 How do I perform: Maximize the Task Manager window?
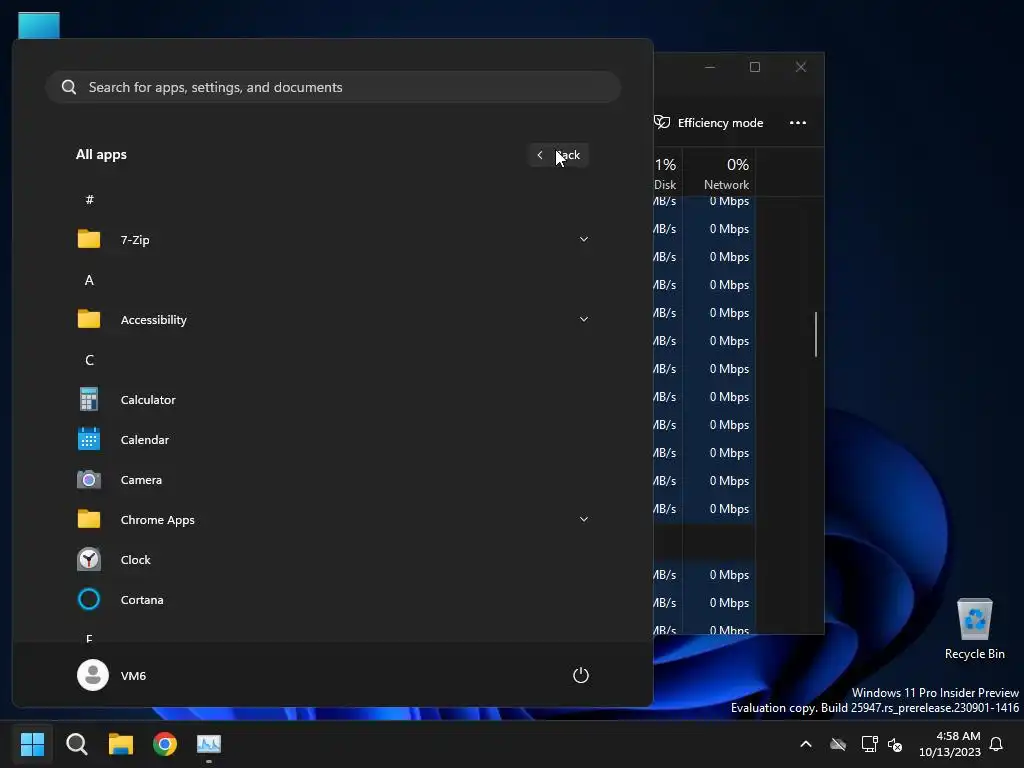755,67
